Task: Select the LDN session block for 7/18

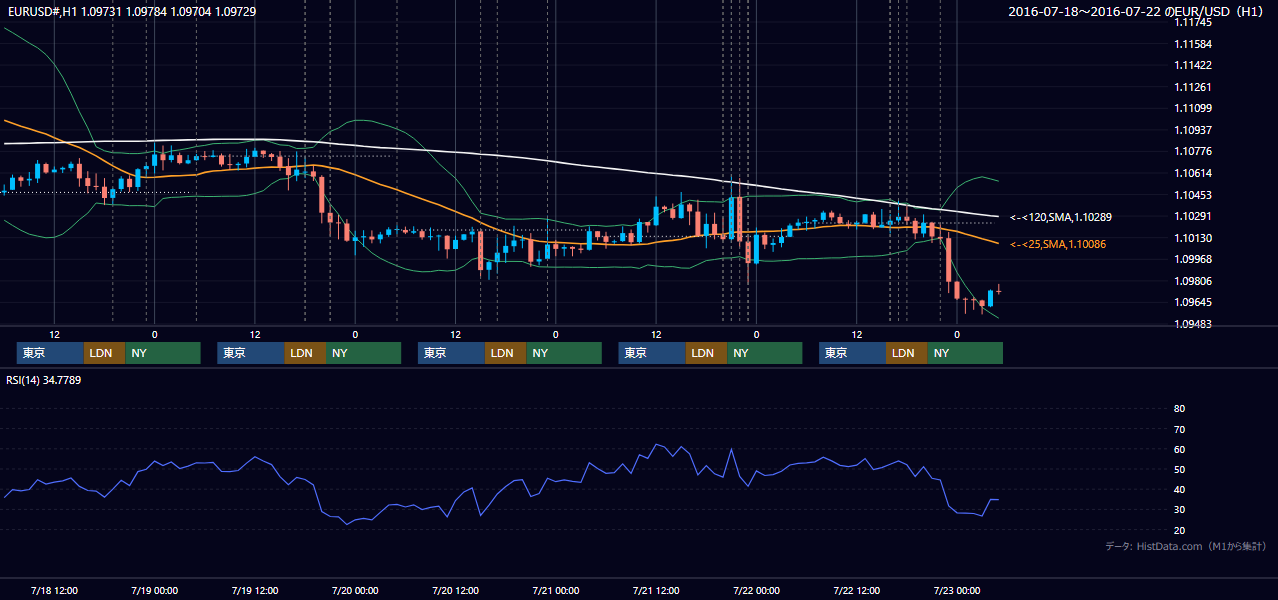Action: point(104,353)
